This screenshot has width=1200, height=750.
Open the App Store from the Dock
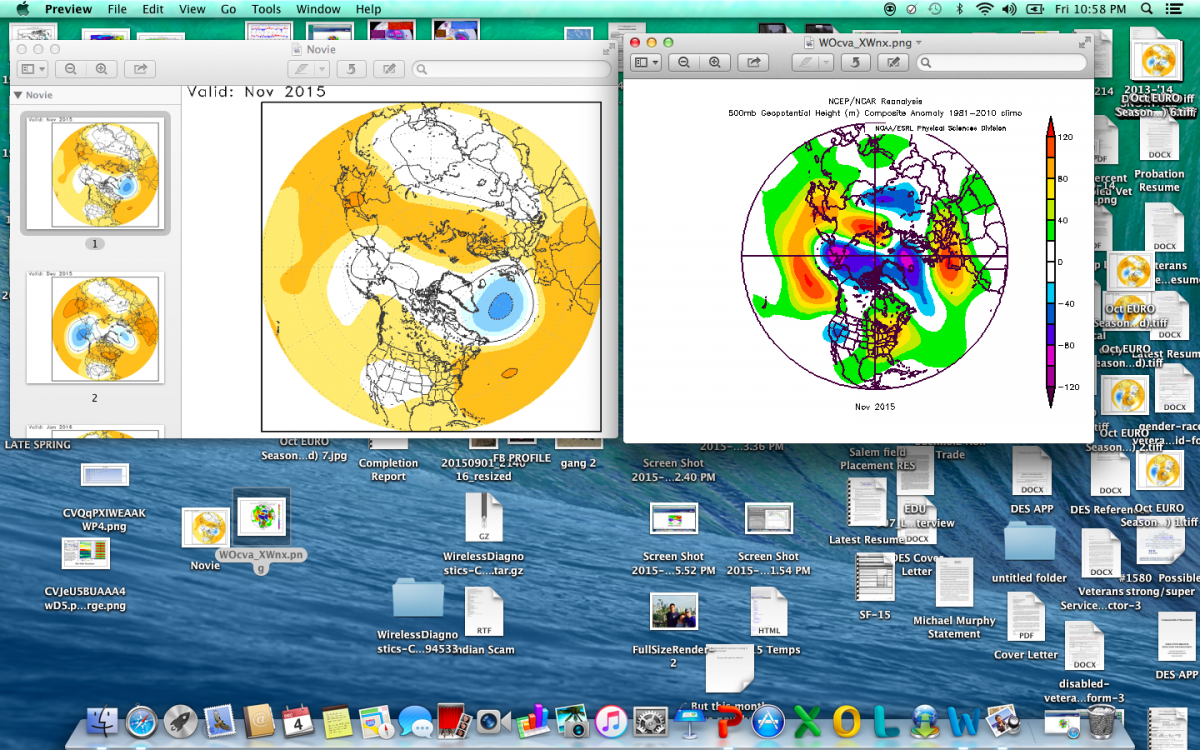click(x=767, y=722)
